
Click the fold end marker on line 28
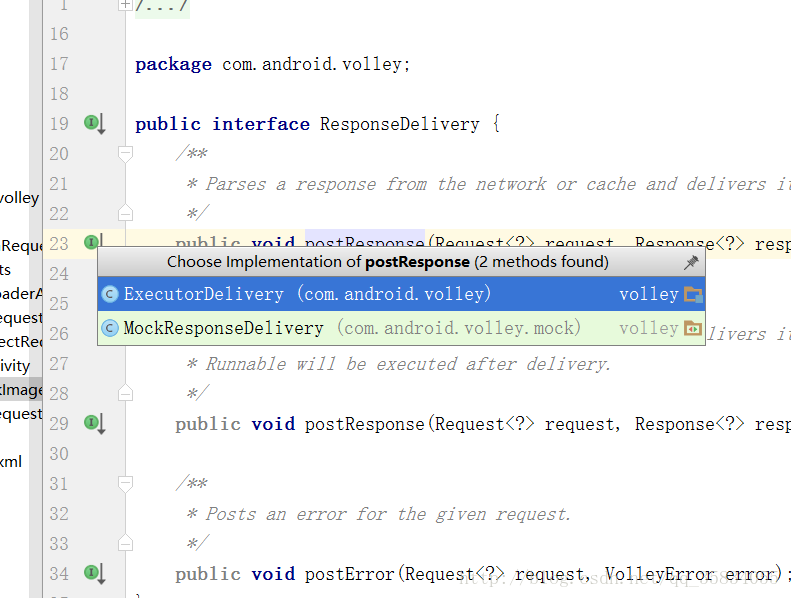125,394
